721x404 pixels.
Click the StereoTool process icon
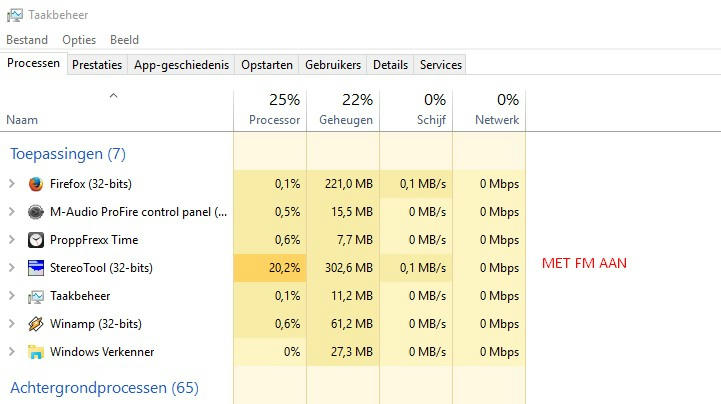coord(36,268)
